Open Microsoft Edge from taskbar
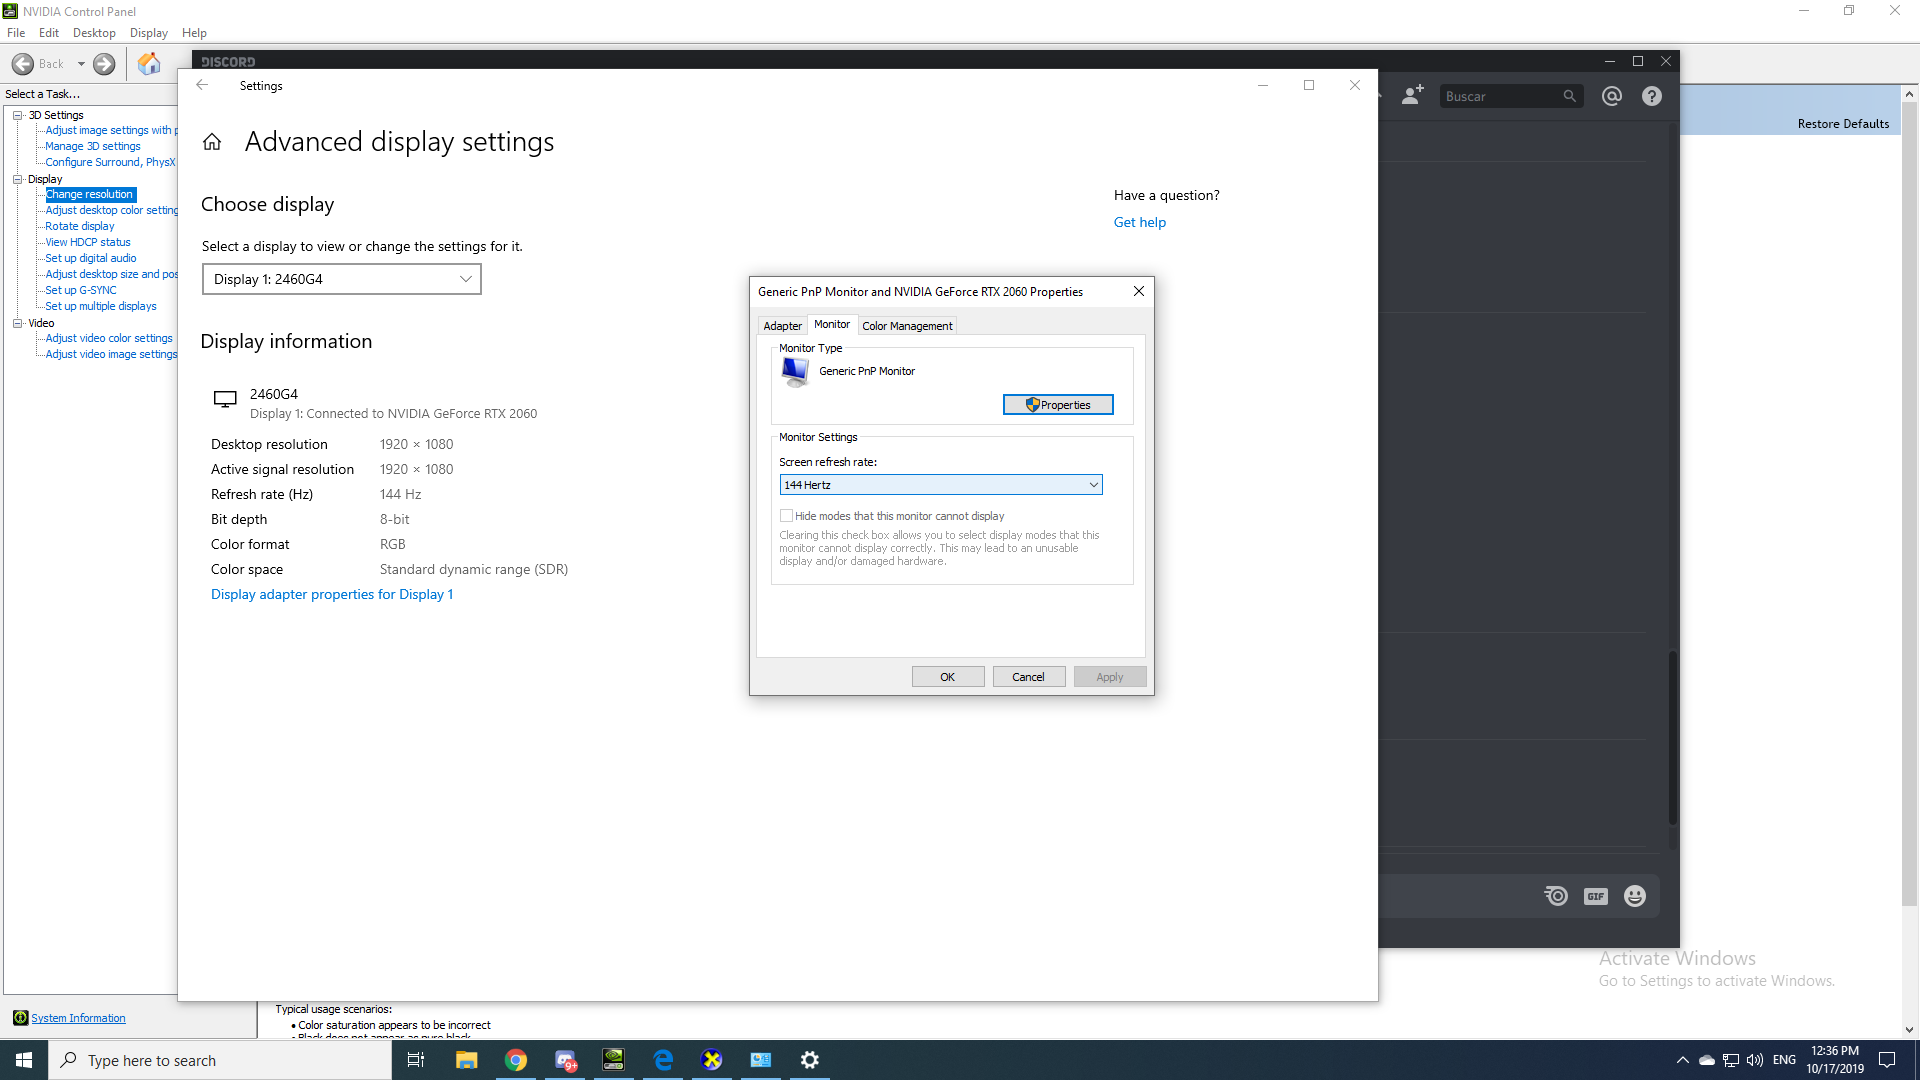The image size is (1920, 1080). 663,1060
